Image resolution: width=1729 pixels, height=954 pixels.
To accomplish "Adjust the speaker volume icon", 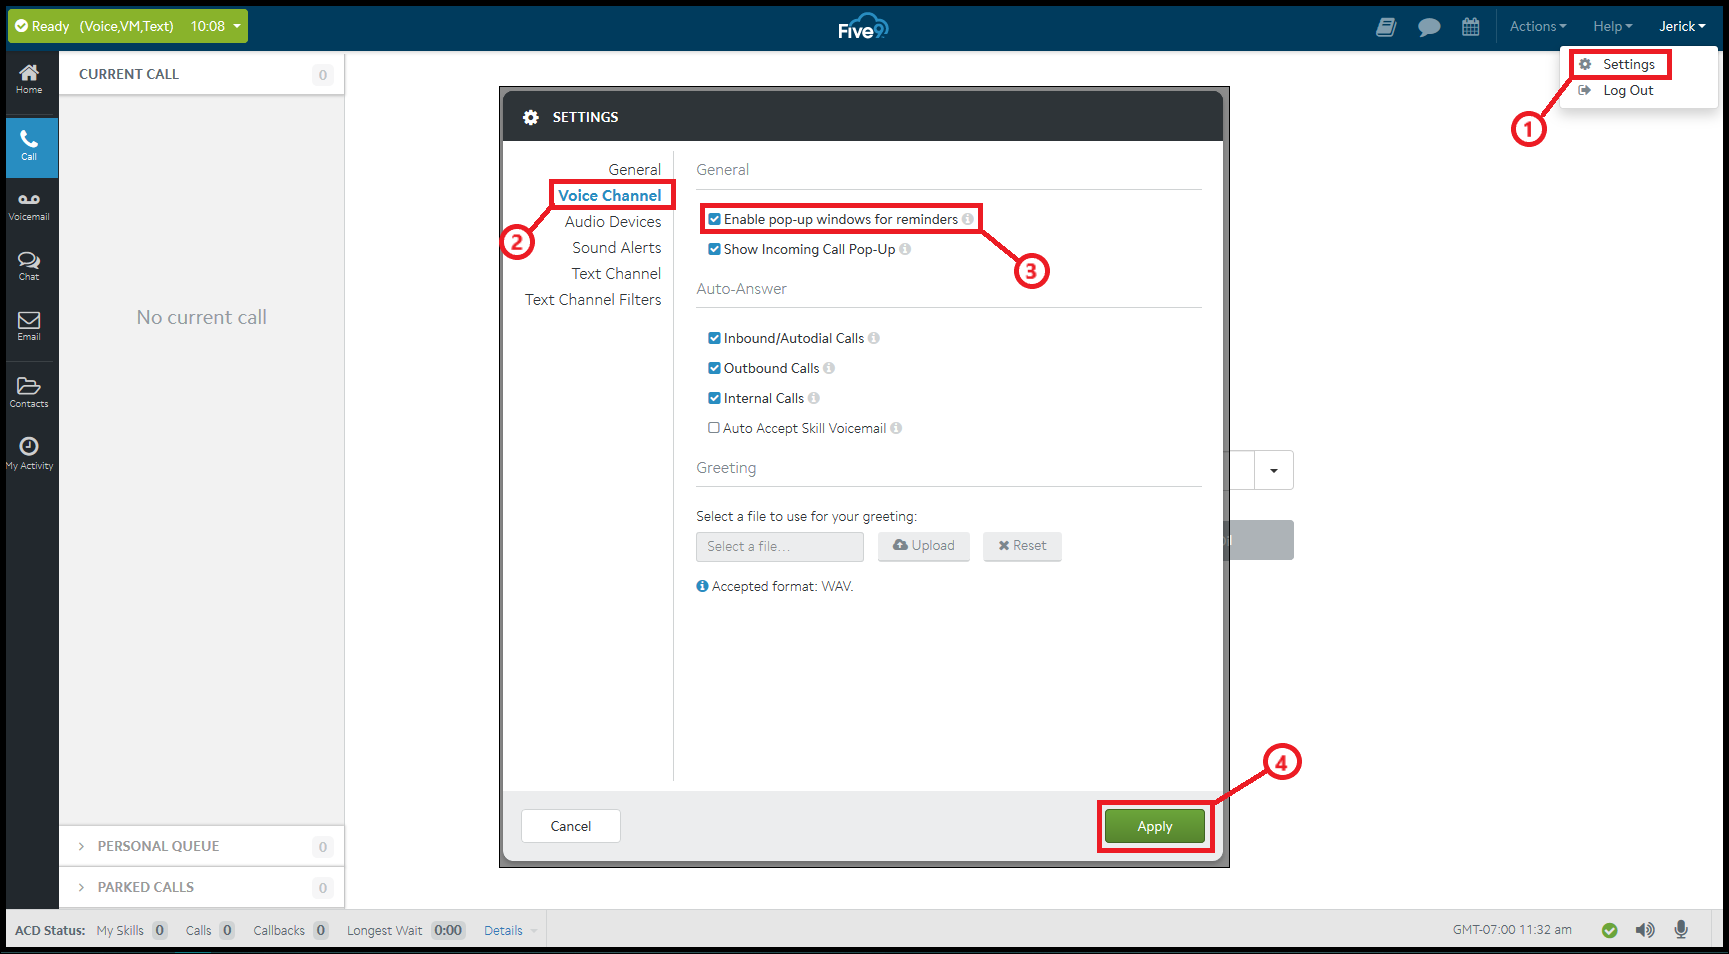I will coord(1645,929).
